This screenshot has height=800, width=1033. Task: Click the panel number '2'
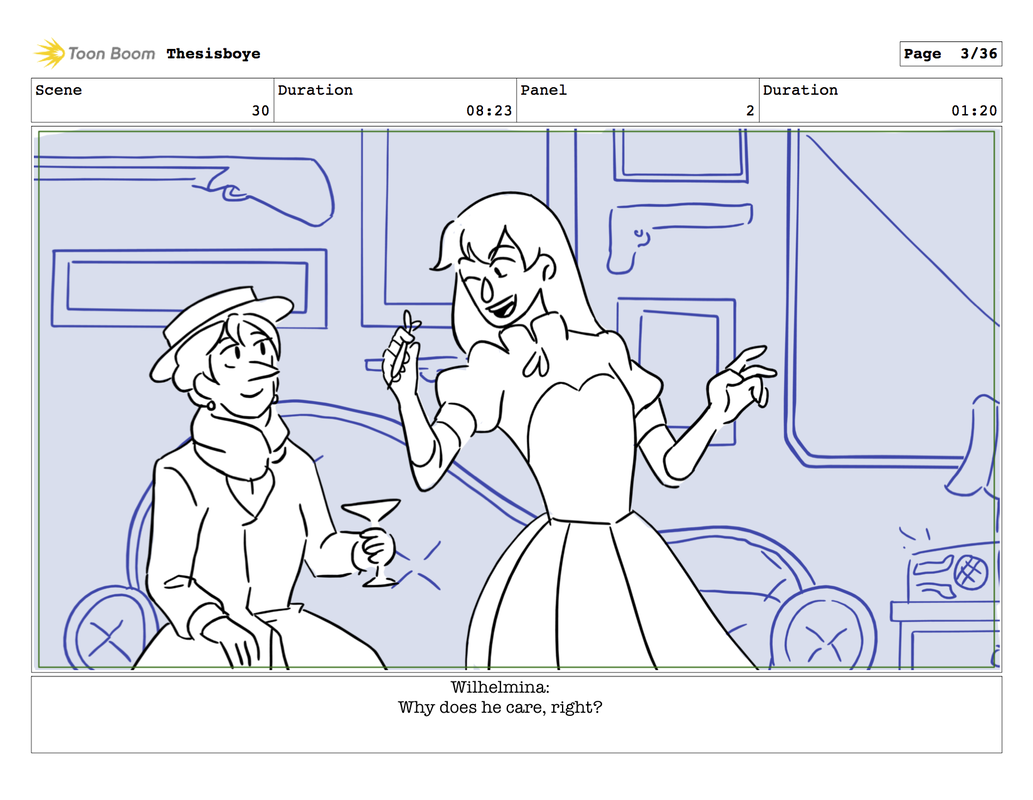pos(750,110)
